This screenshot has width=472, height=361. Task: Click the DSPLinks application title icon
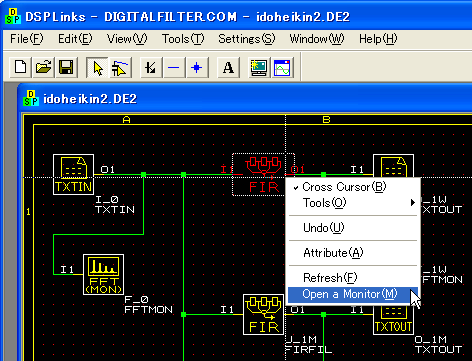[13, 16]
